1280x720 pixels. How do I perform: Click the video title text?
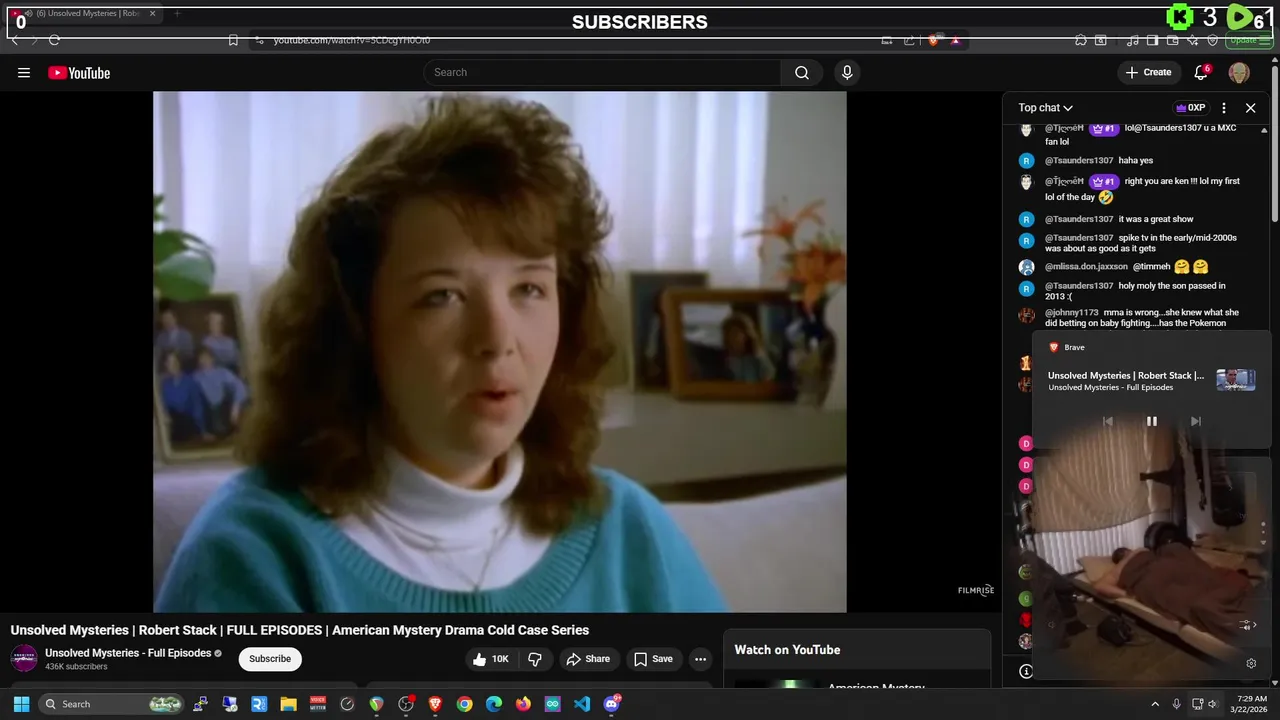[x=300, y=630]
